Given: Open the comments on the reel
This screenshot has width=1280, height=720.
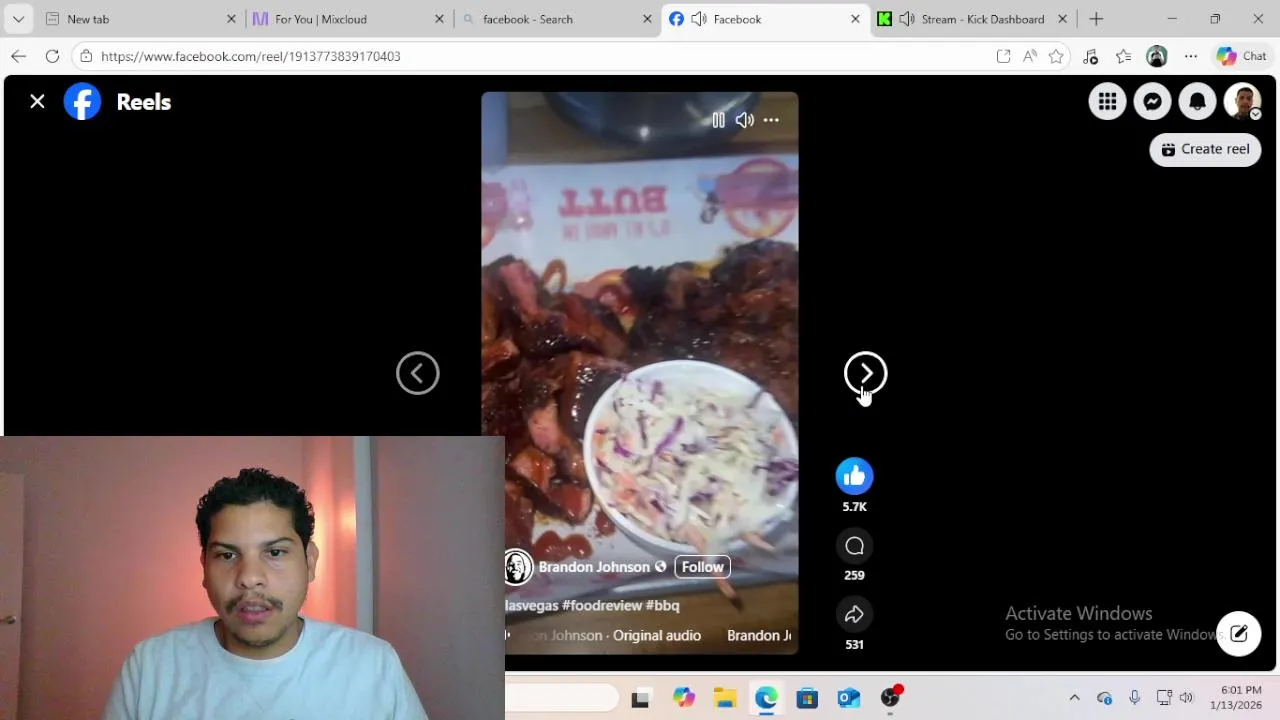Looking at the screenshot, I should tap(854, 545).
